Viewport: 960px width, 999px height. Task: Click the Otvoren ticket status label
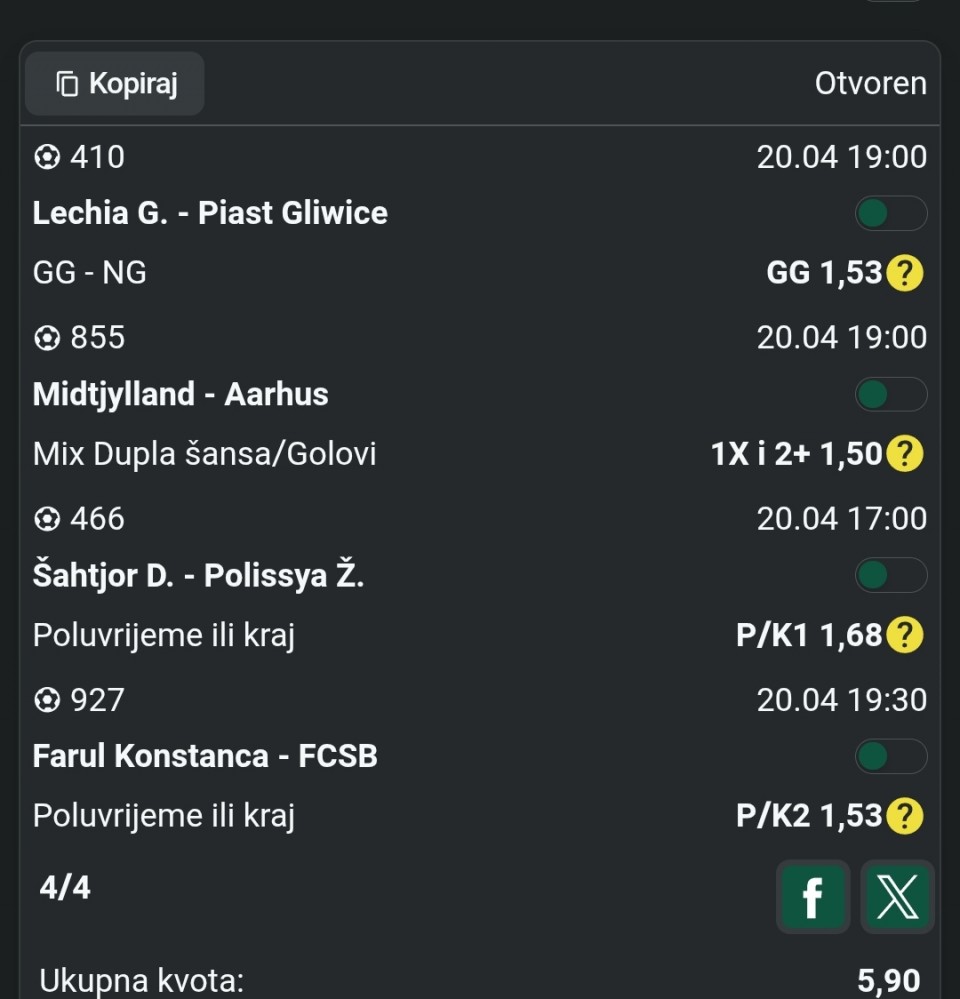pos(870,84)
